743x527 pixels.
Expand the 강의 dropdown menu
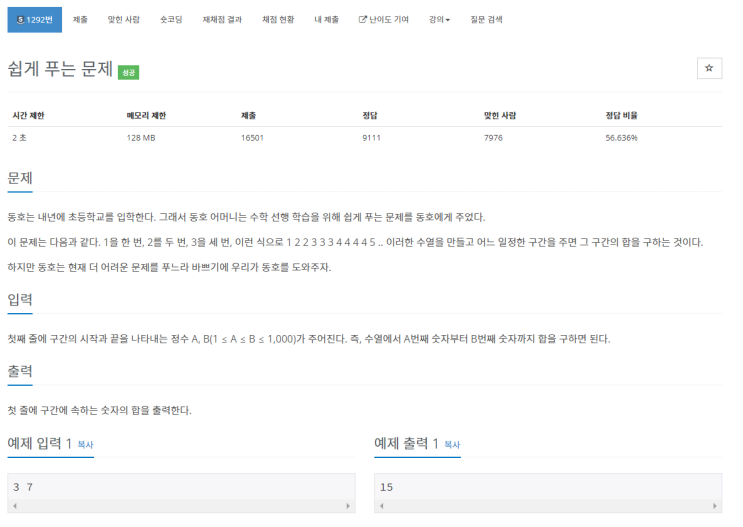[x=439, y=20]
